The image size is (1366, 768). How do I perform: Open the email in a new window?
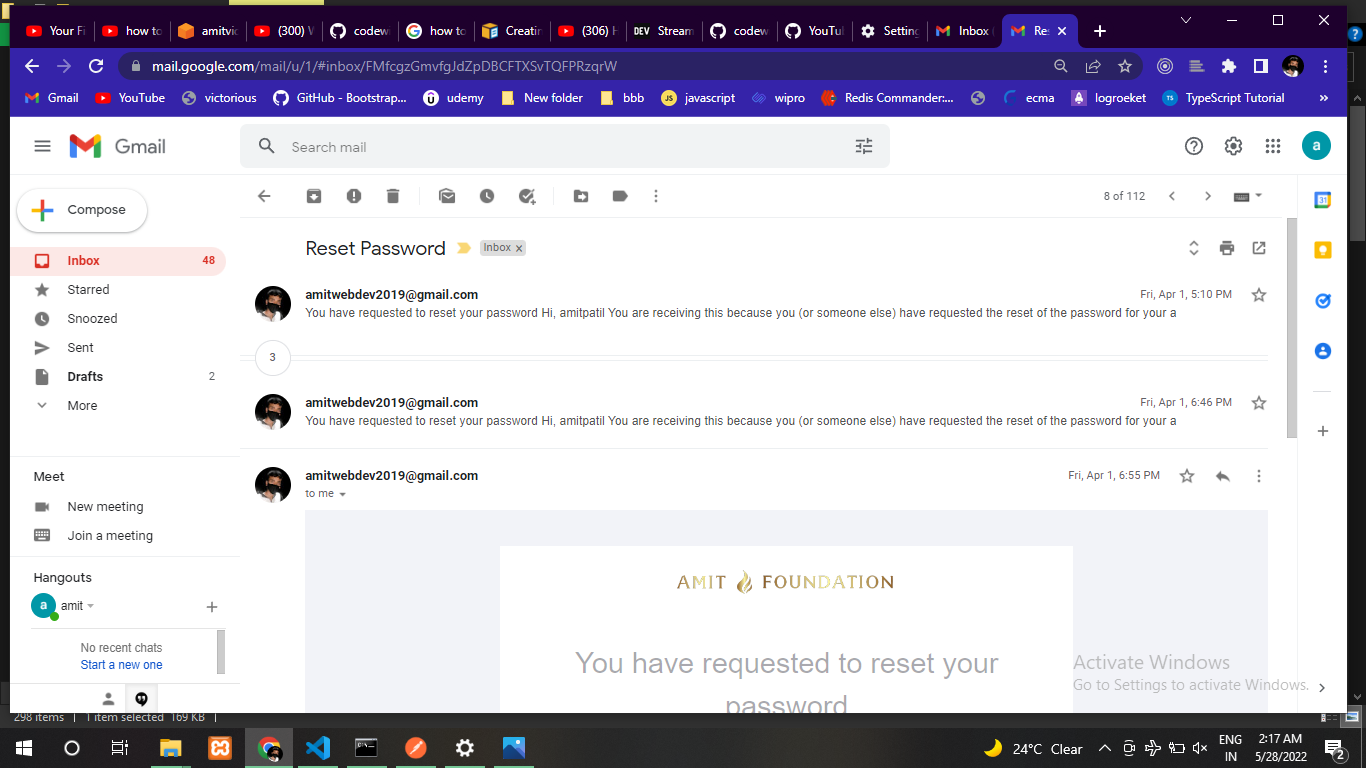click(x=1259, y=248)
